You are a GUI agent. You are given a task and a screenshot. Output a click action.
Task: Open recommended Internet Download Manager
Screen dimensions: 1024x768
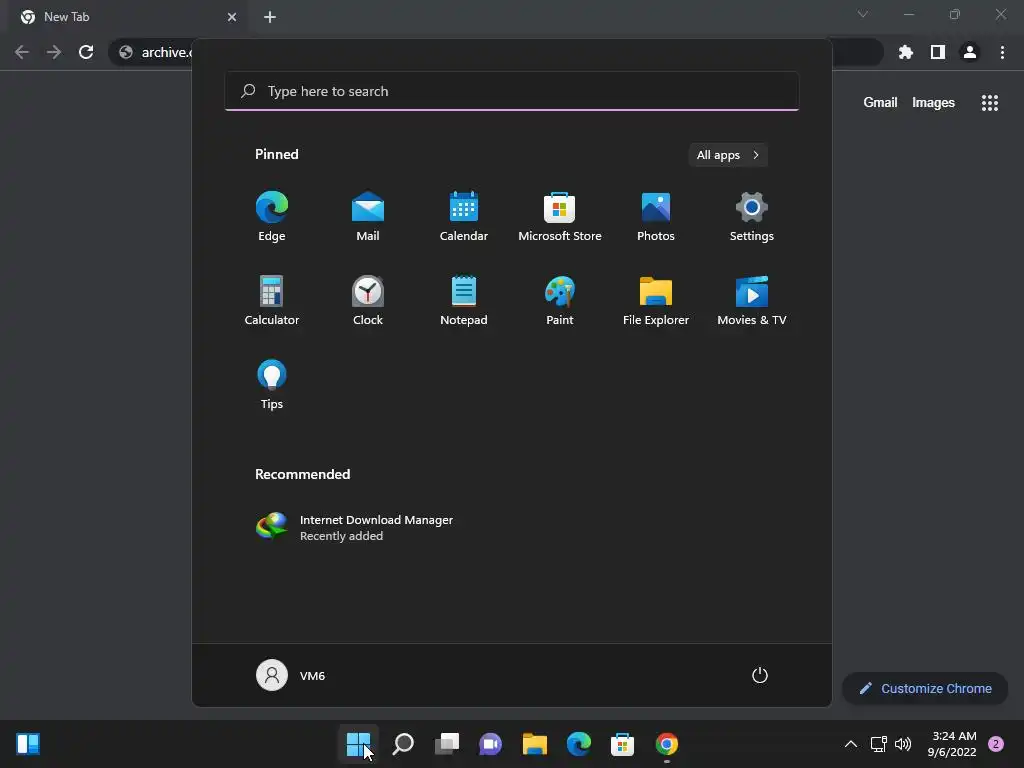point(355,527)
